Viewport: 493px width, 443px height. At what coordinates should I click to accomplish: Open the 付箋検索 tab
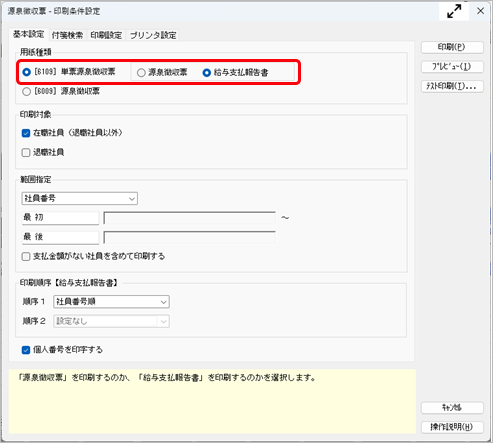pos(67,35)
